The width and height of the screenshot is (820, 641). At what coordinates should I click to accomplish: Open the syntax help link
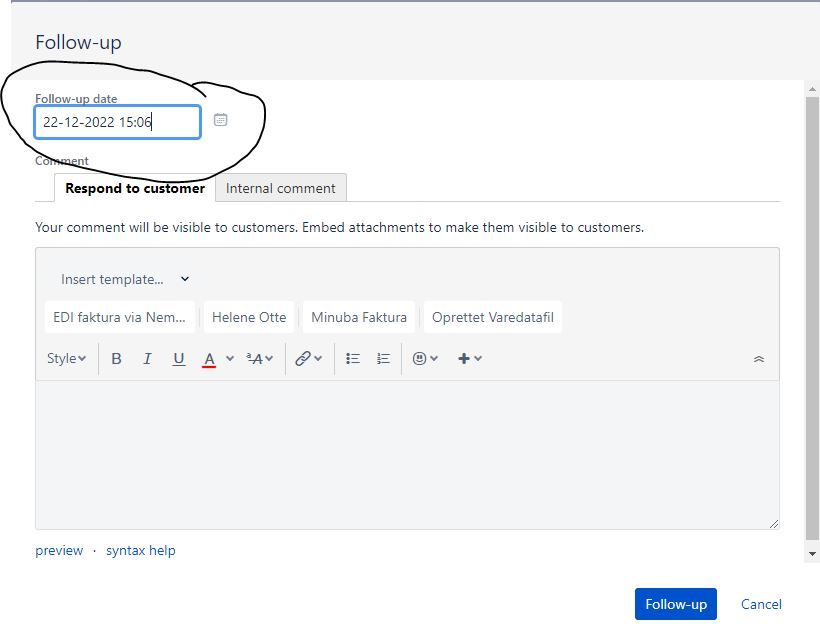pyautogui.click(x=141, y=551)
